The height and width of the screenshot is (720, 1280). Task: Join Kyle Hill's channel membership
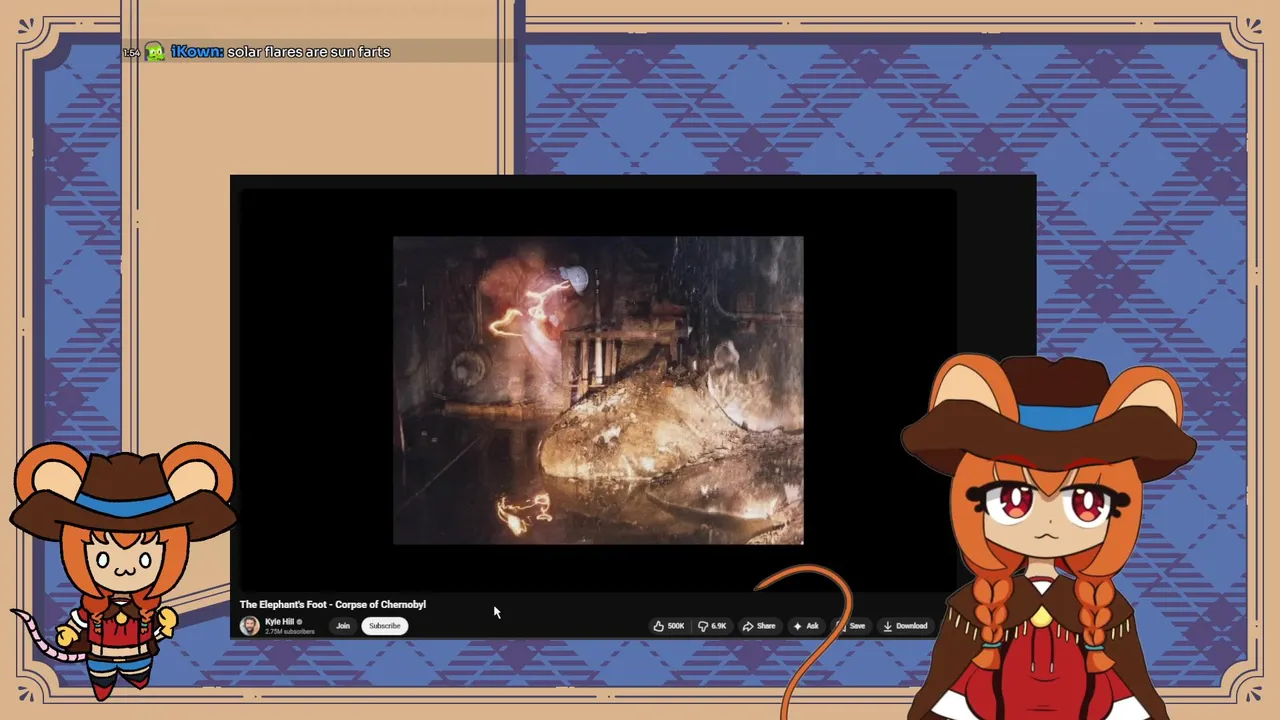point(343,626)
